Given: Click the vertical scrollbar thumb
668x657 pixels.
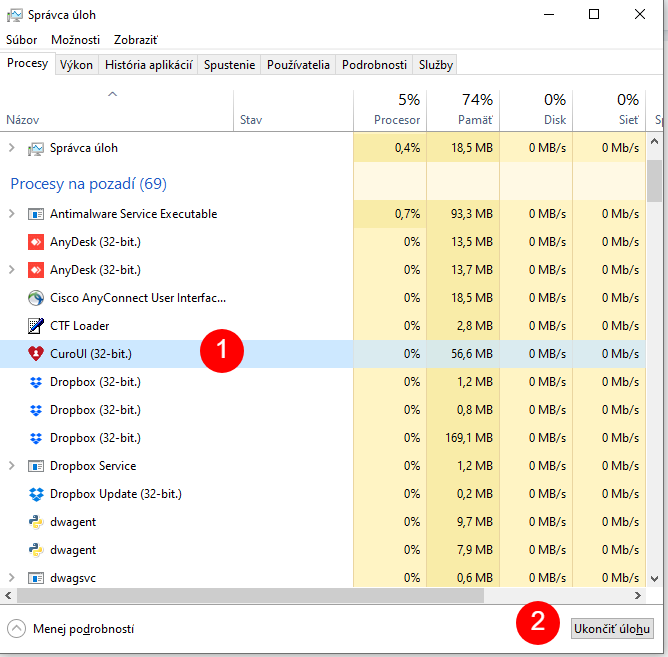Looking at the screenshot, I should coord(654,181).
